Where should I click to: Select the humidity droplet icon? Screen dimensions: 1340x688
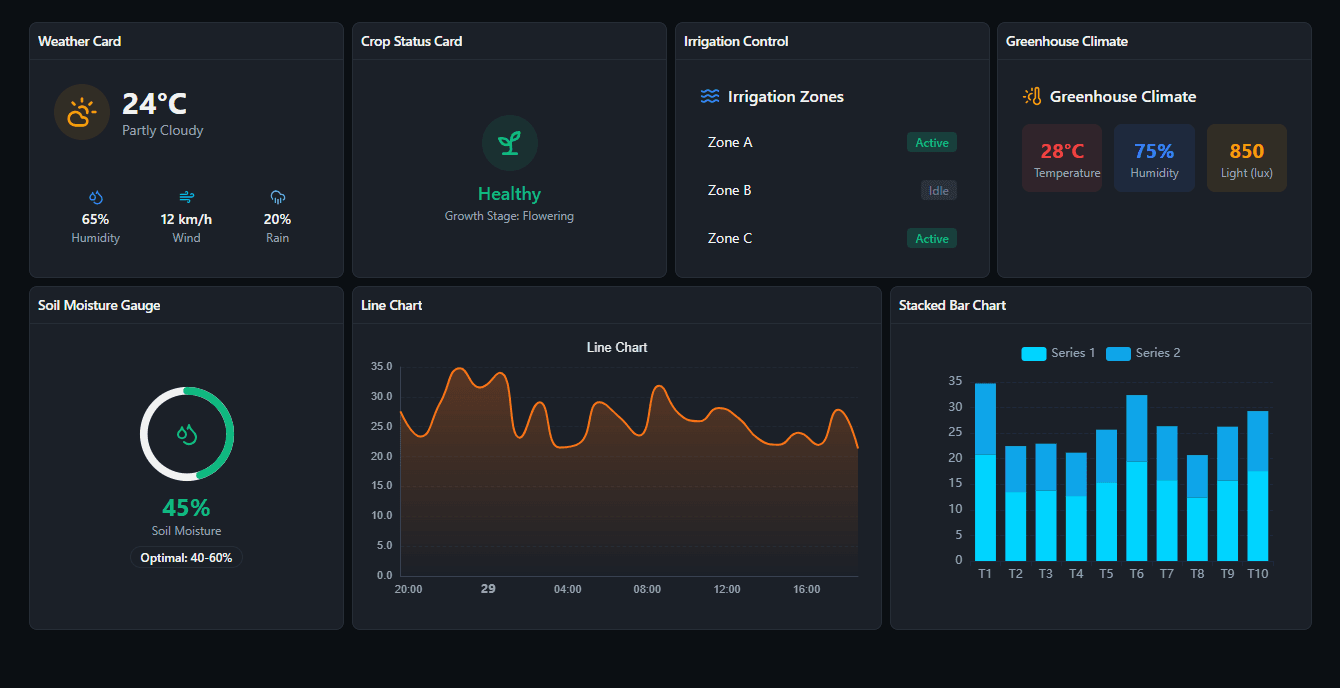(95, 196)
